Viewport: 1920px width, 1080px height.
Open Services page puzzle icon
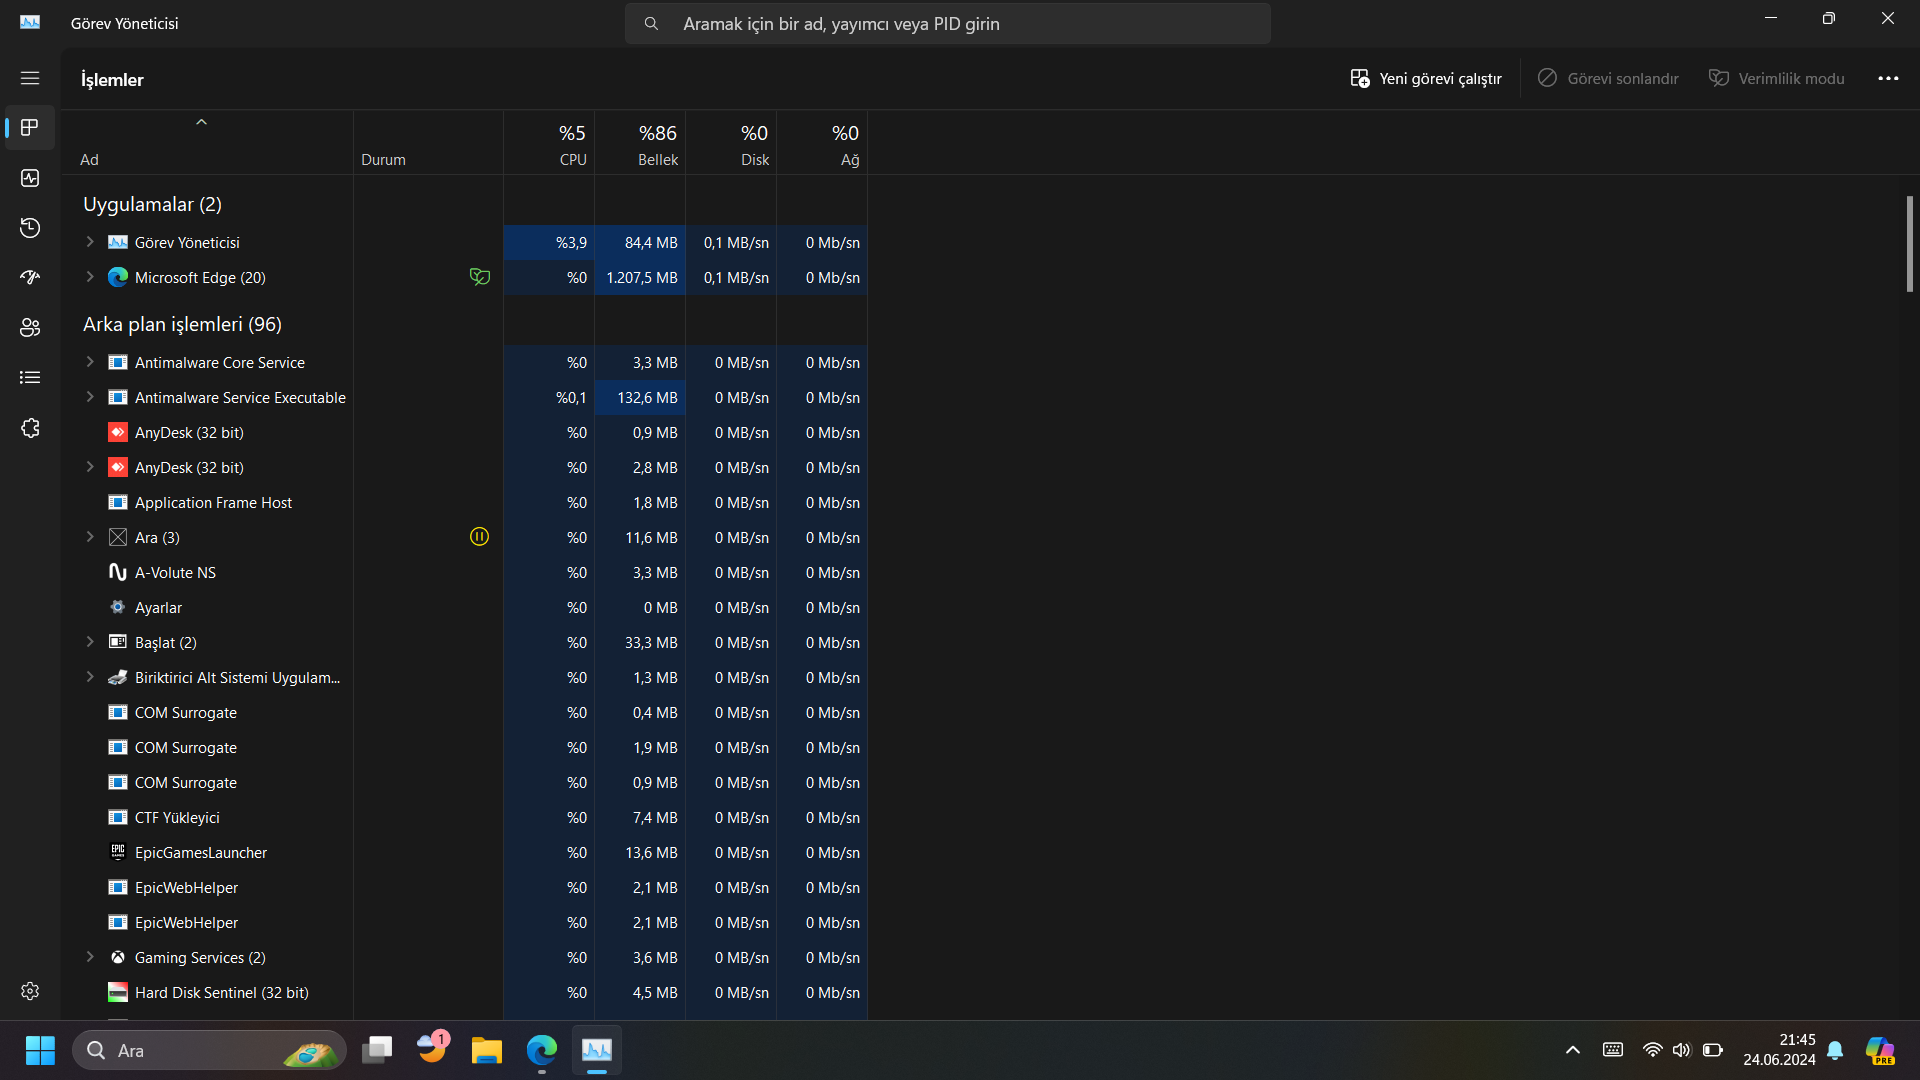click(30, 428)
